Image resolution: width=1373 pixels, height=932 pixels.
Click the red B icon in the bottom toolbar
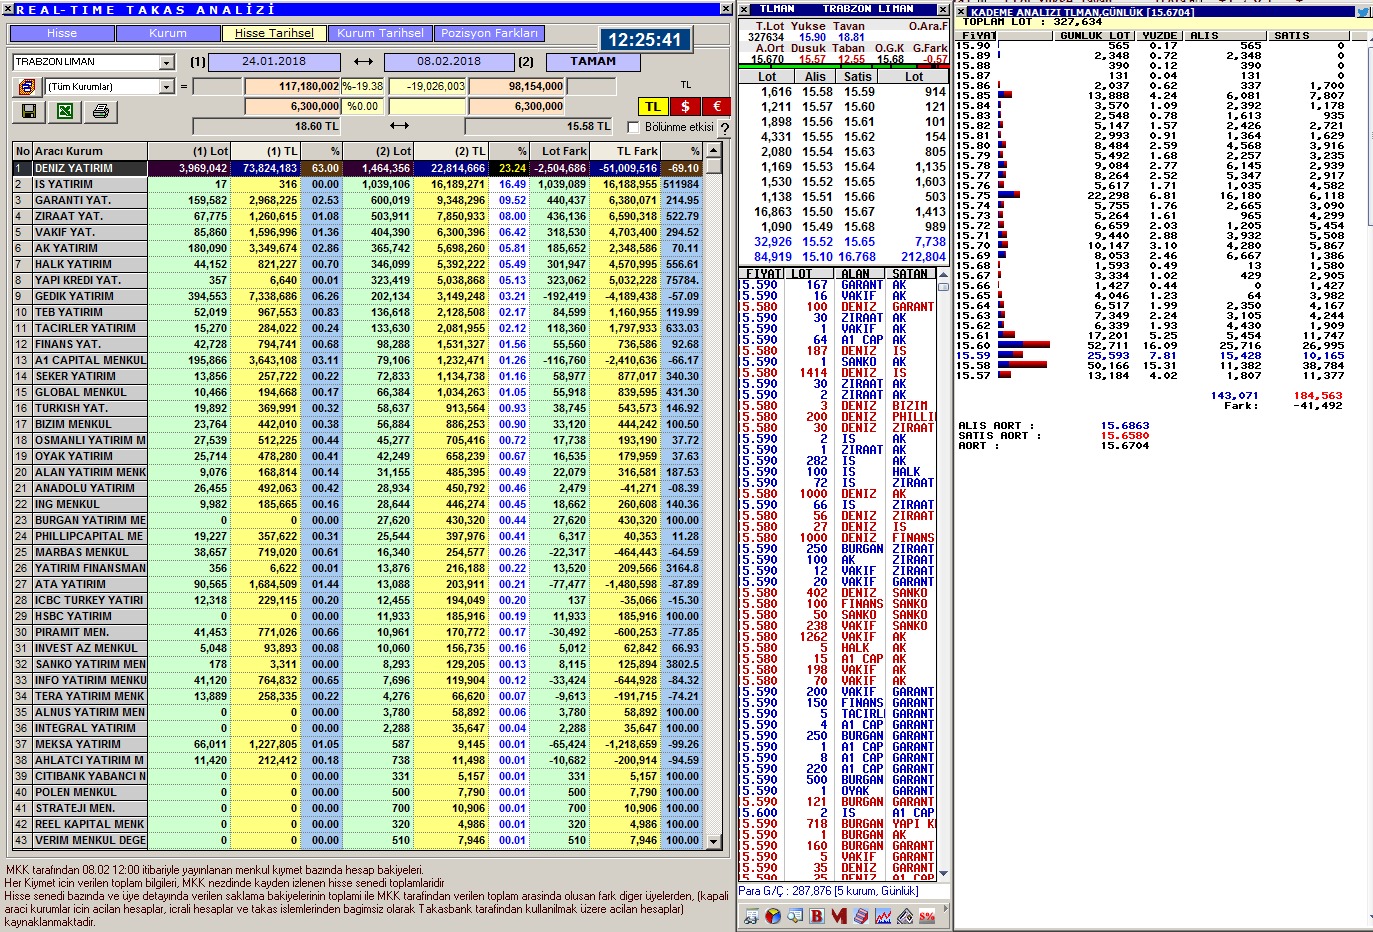pyautogui.click(x=817, y=915)
